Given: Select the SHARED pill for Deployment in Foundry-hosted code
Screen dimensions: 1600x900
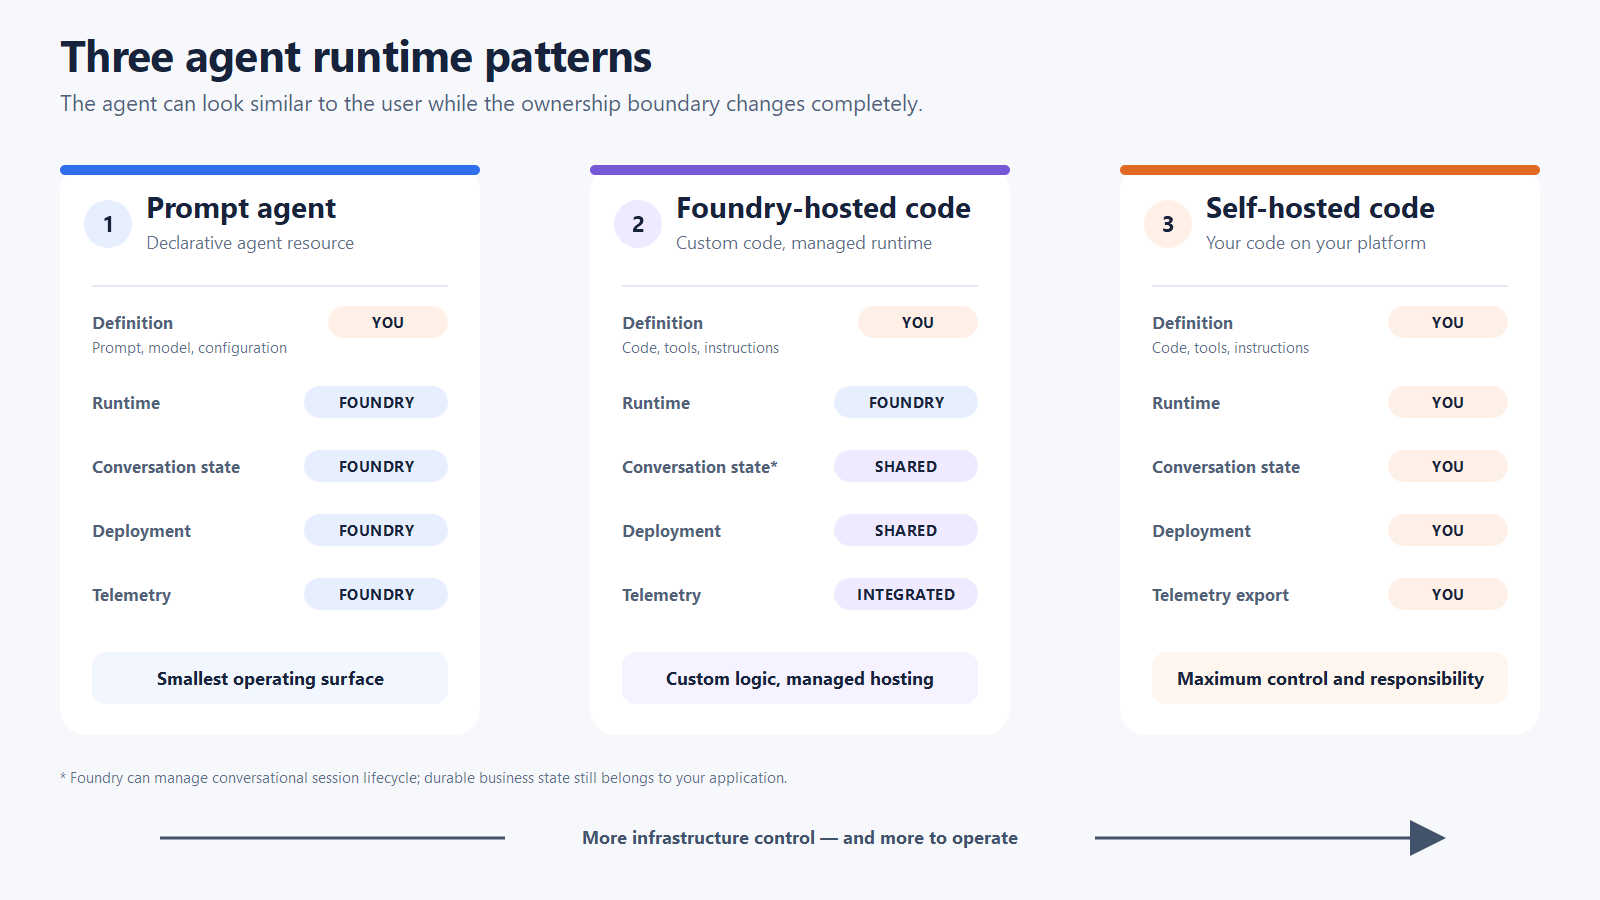Looking at the screenshot, I should point(906,530).
